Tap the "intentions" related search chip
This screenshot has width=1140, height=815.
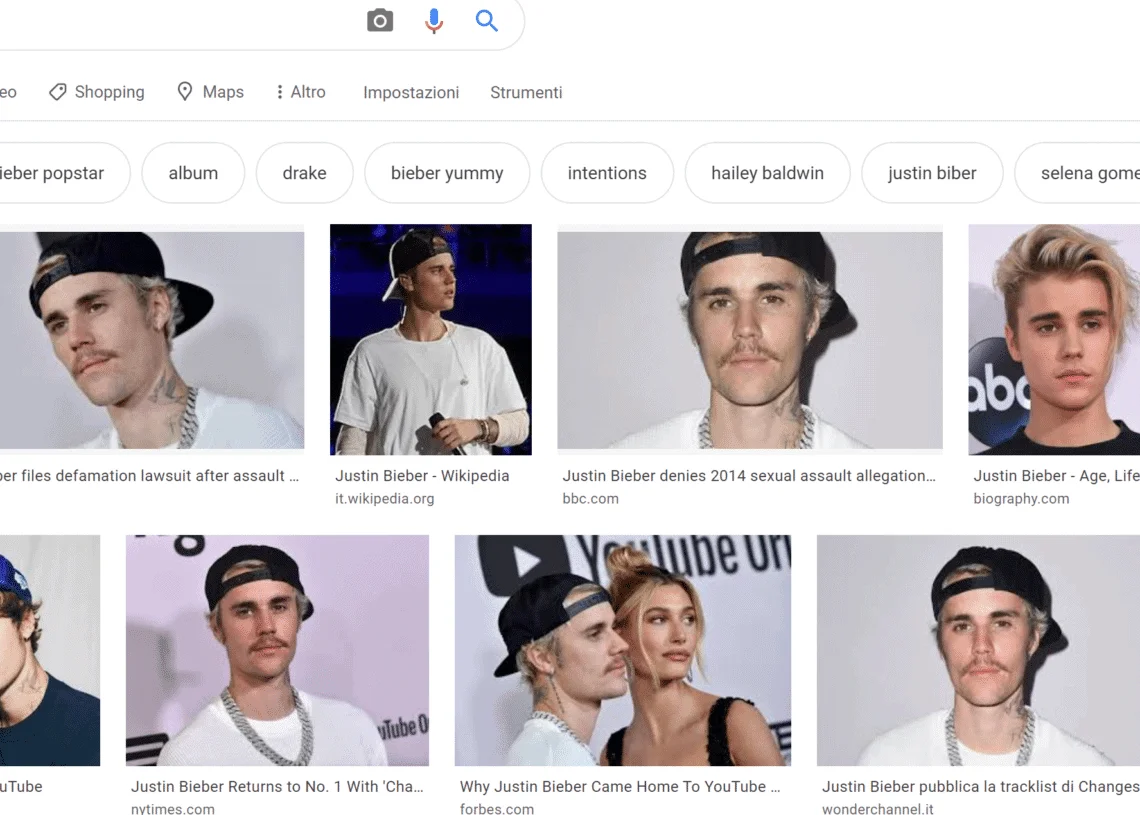click(607, 173)
